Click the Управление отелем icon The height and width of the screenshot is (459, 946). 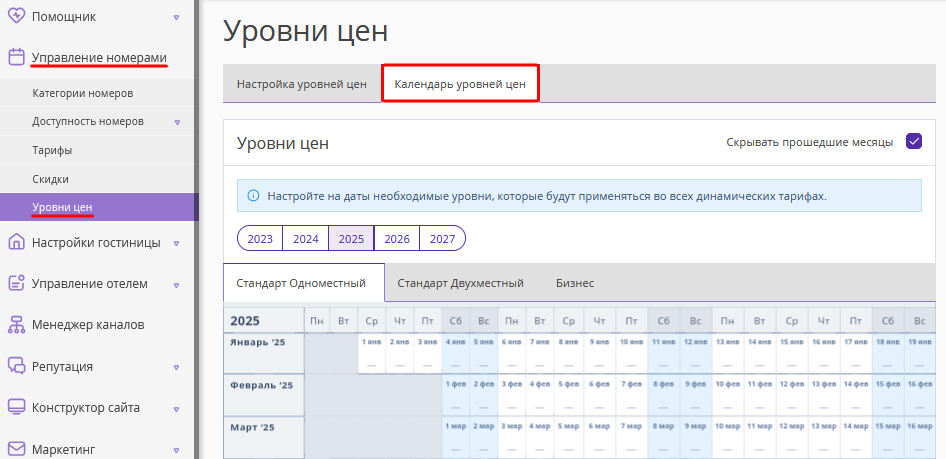pyautogui.click(x=16, y=283)
